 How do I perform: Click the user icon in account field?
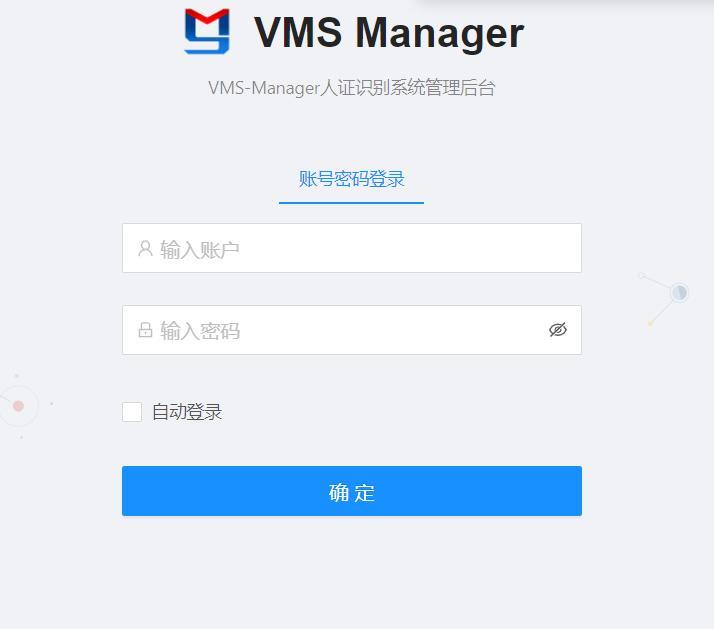point(145,248)
